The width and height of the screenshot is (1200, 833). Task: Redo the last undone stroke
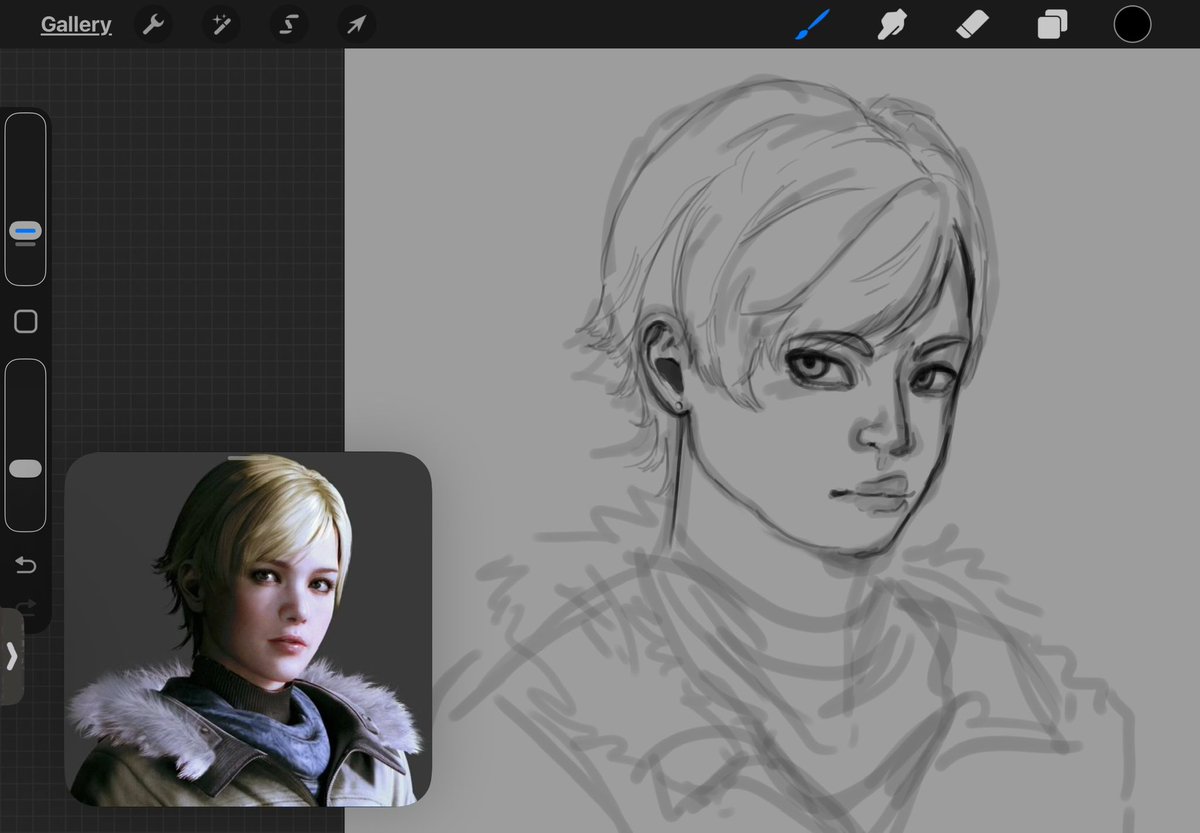coord(25,605)
